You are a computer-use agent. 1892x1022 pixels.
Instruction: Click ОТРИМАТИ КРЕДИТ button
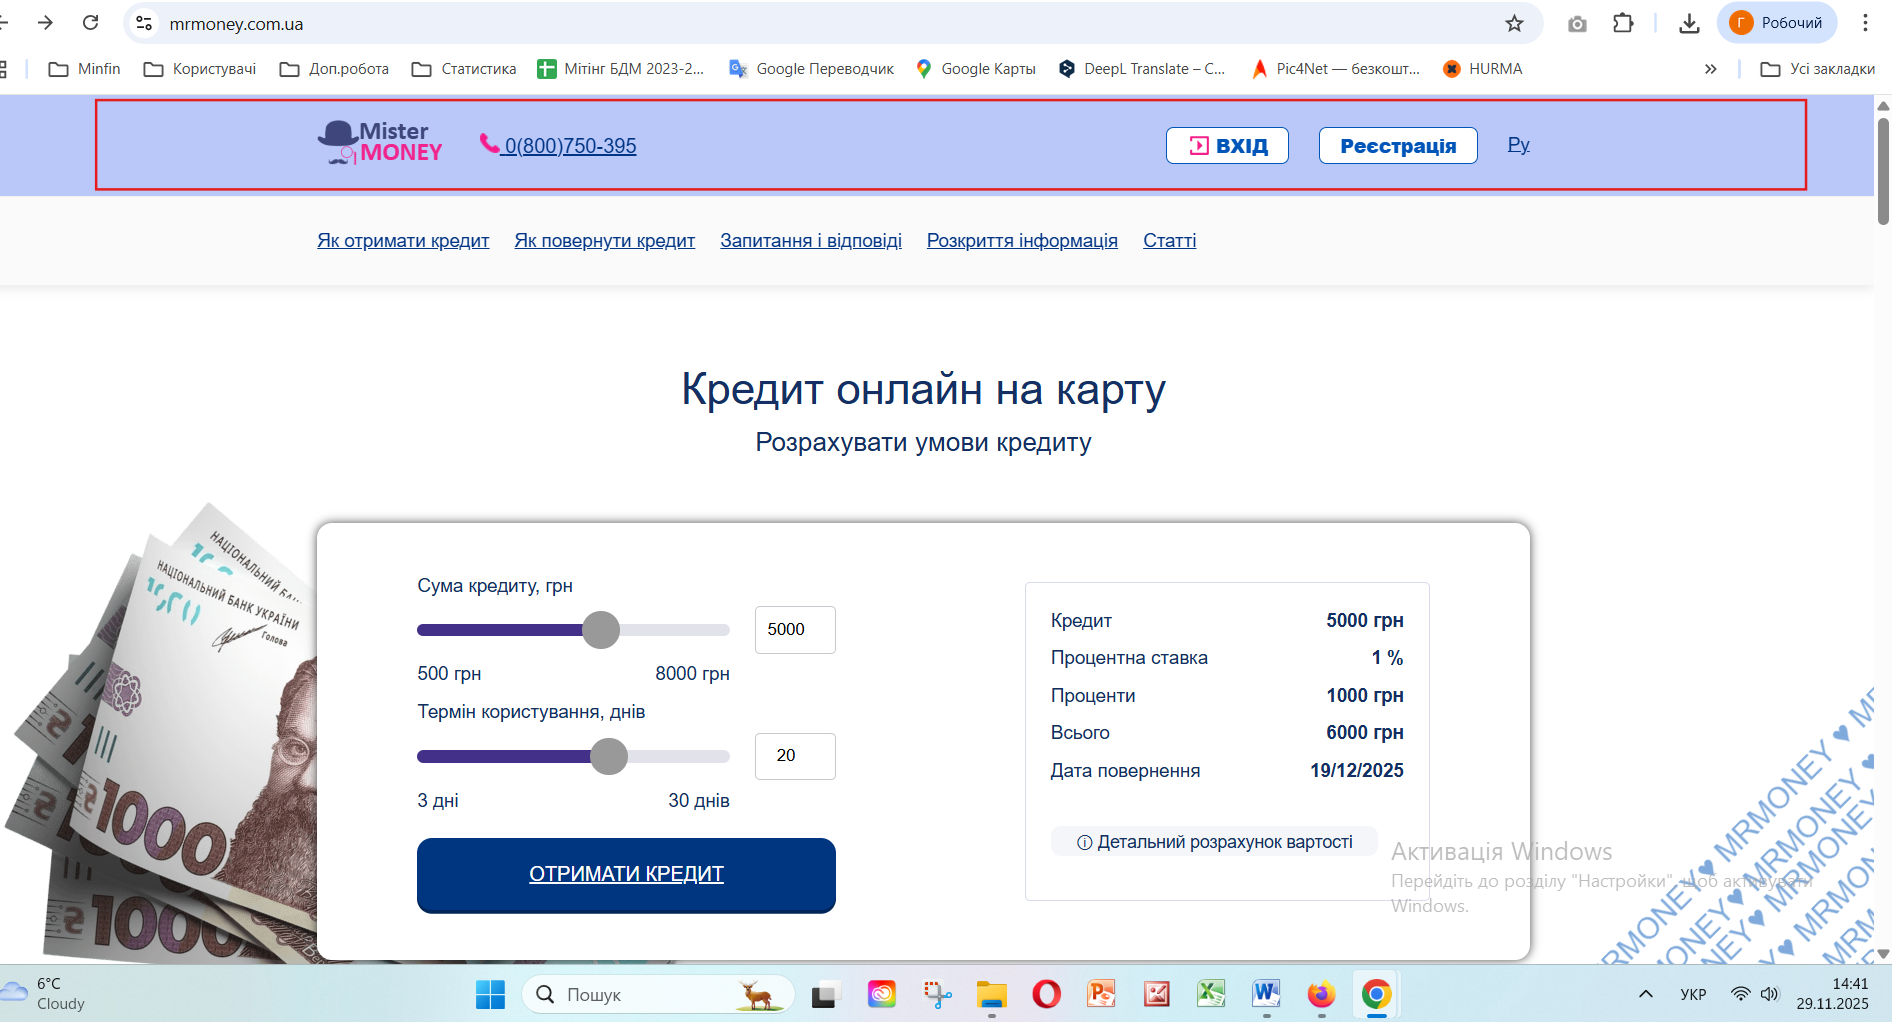tap(626, 875)
